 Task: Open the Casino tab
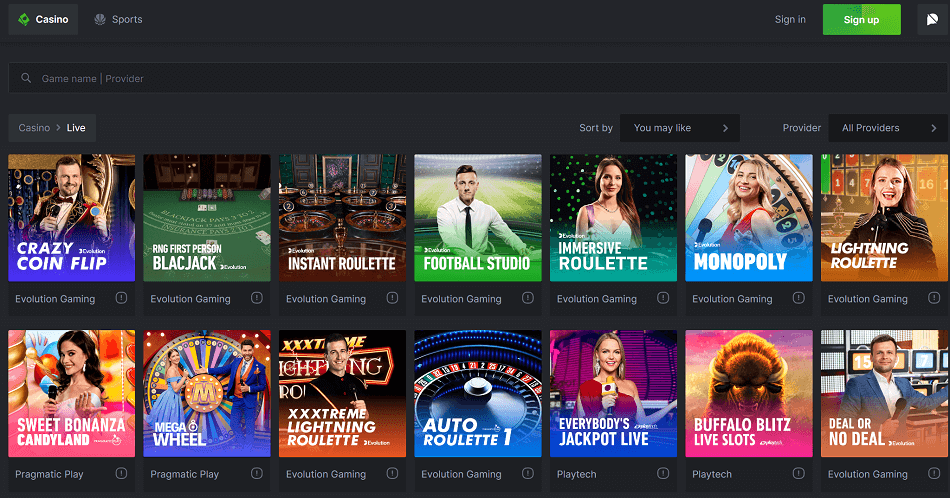click(43, 19)
